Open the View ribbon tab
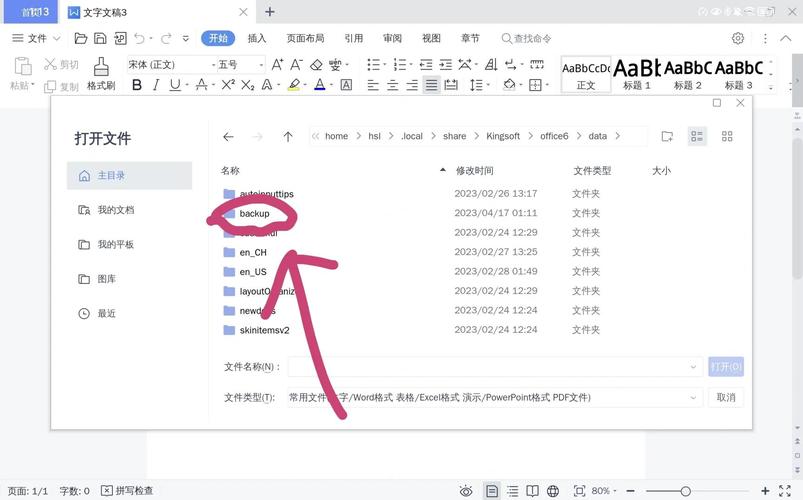This screenshot has height=500, width=803. [431, 38]
